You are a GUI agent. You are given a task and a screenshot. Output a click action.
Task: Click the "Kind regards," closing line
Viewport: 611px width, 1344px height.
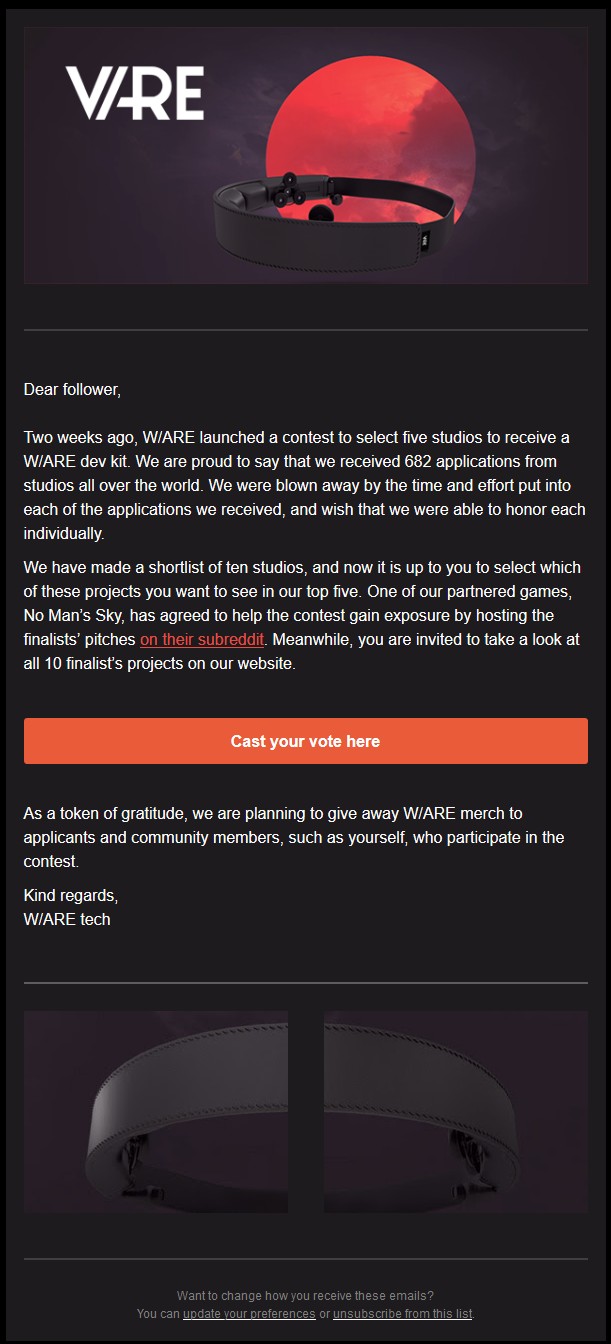coord(71,895)
